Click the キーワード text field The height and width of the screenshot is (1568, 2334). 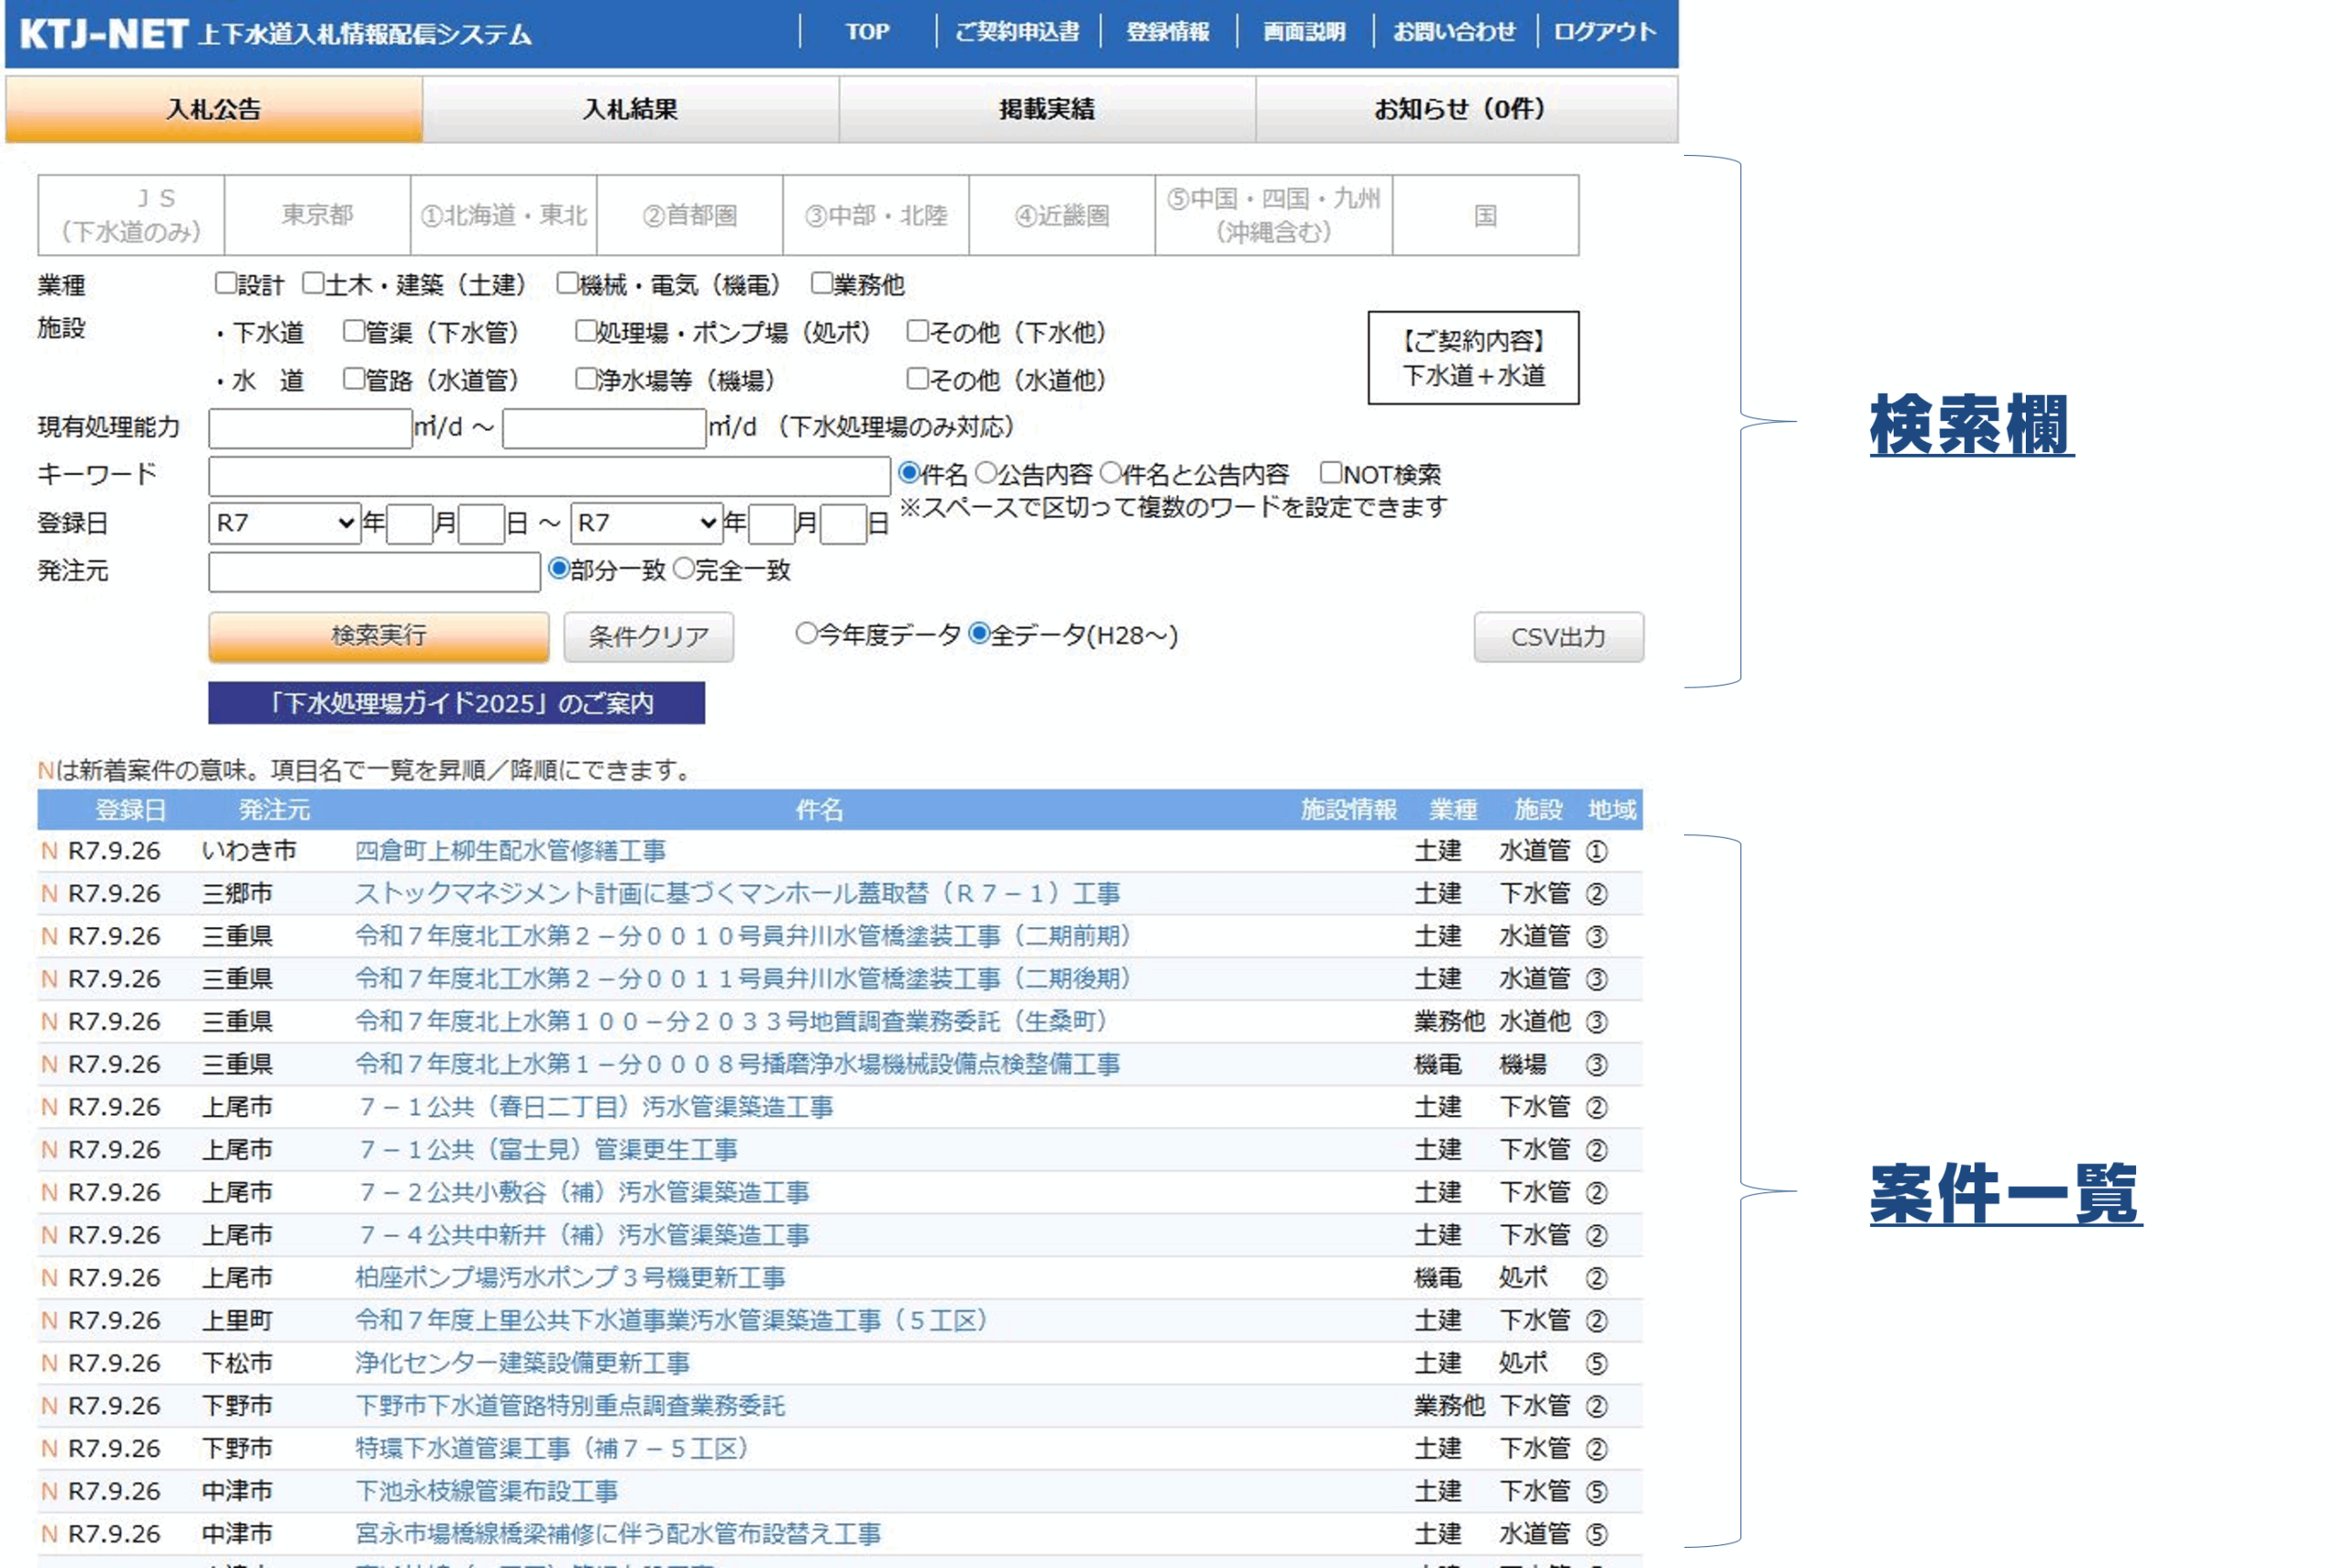pyautogui.click(x=548, y=475)
